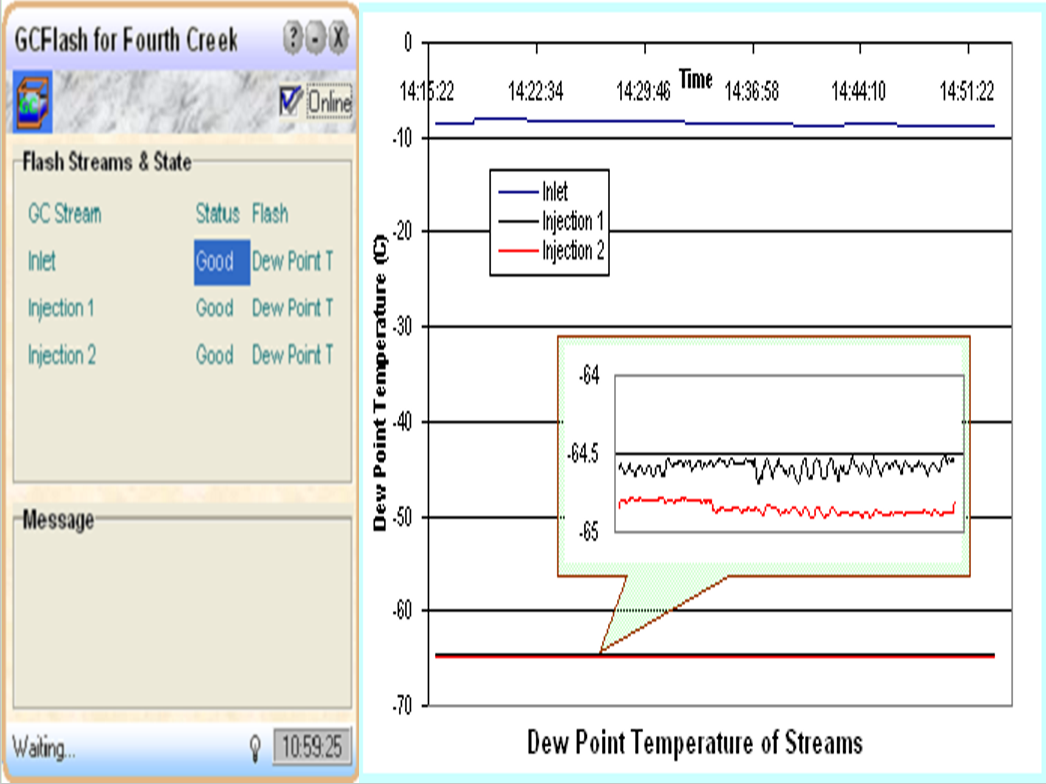Open Dew Point T flash for Inlet
Viewport: 1046px width, 784px height.
pyautogui.click(x=292, y=262)
